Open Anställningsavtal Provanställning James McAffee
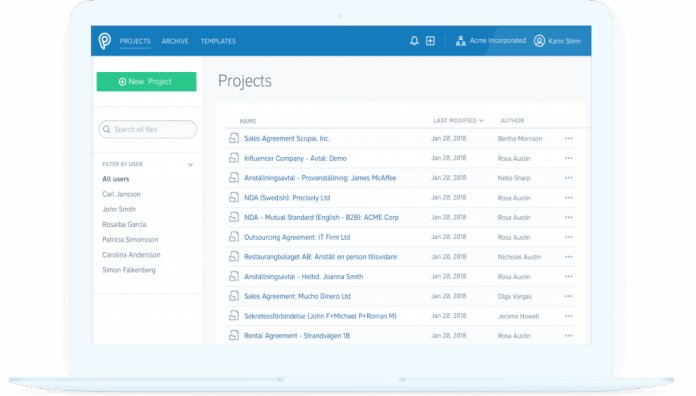696x396 pixels. point(320,178)
